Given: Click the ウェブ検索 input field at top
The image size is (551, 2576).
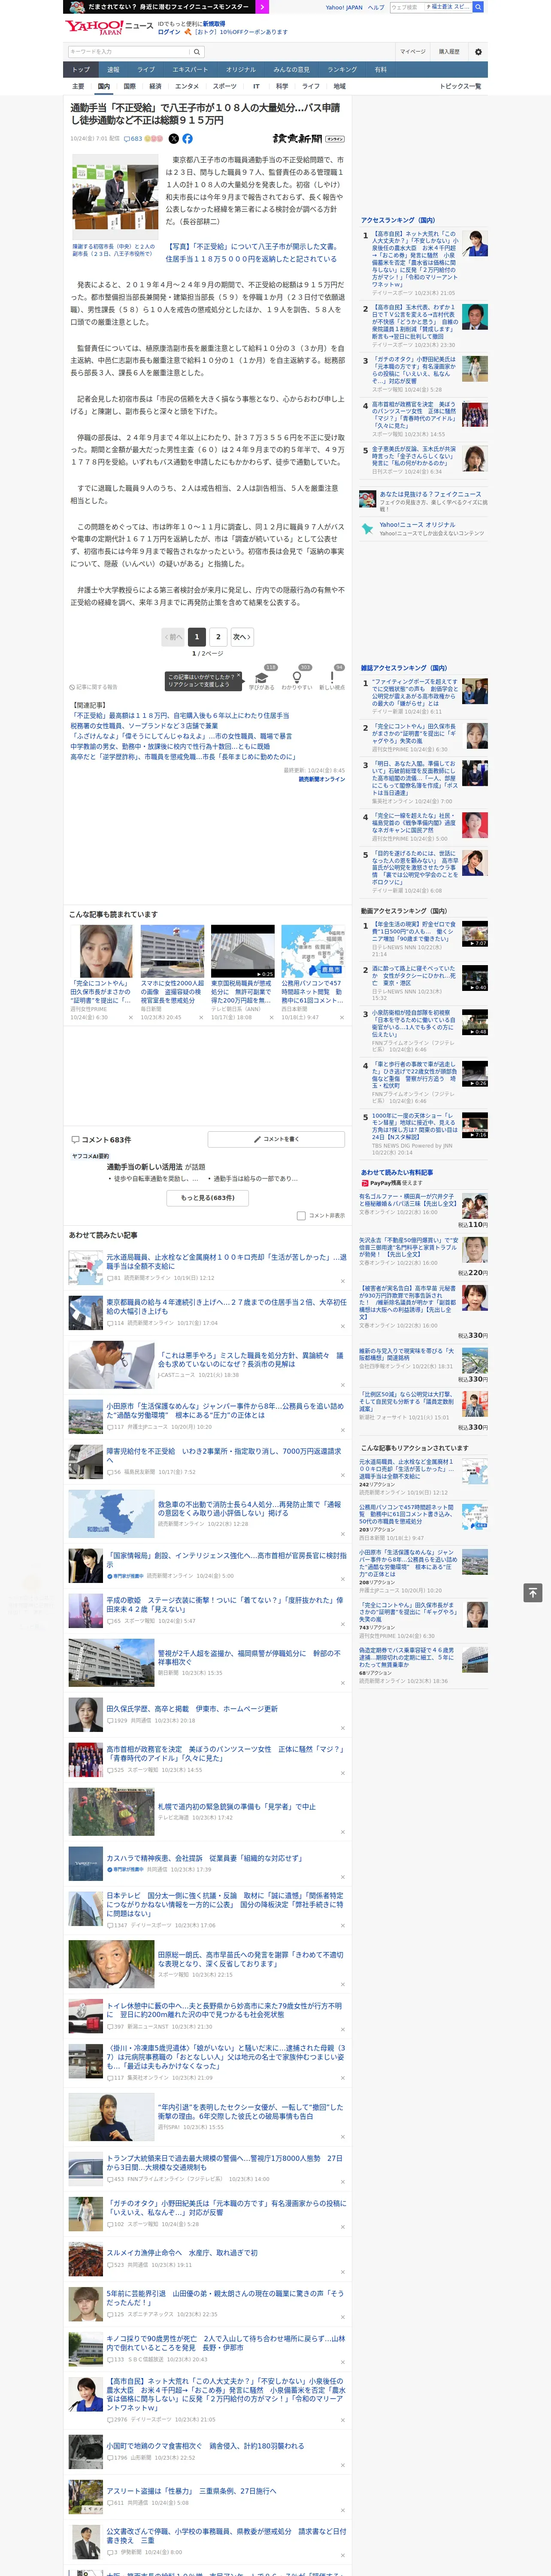Looking at the screenshot, I should click(x=430, y=7).
